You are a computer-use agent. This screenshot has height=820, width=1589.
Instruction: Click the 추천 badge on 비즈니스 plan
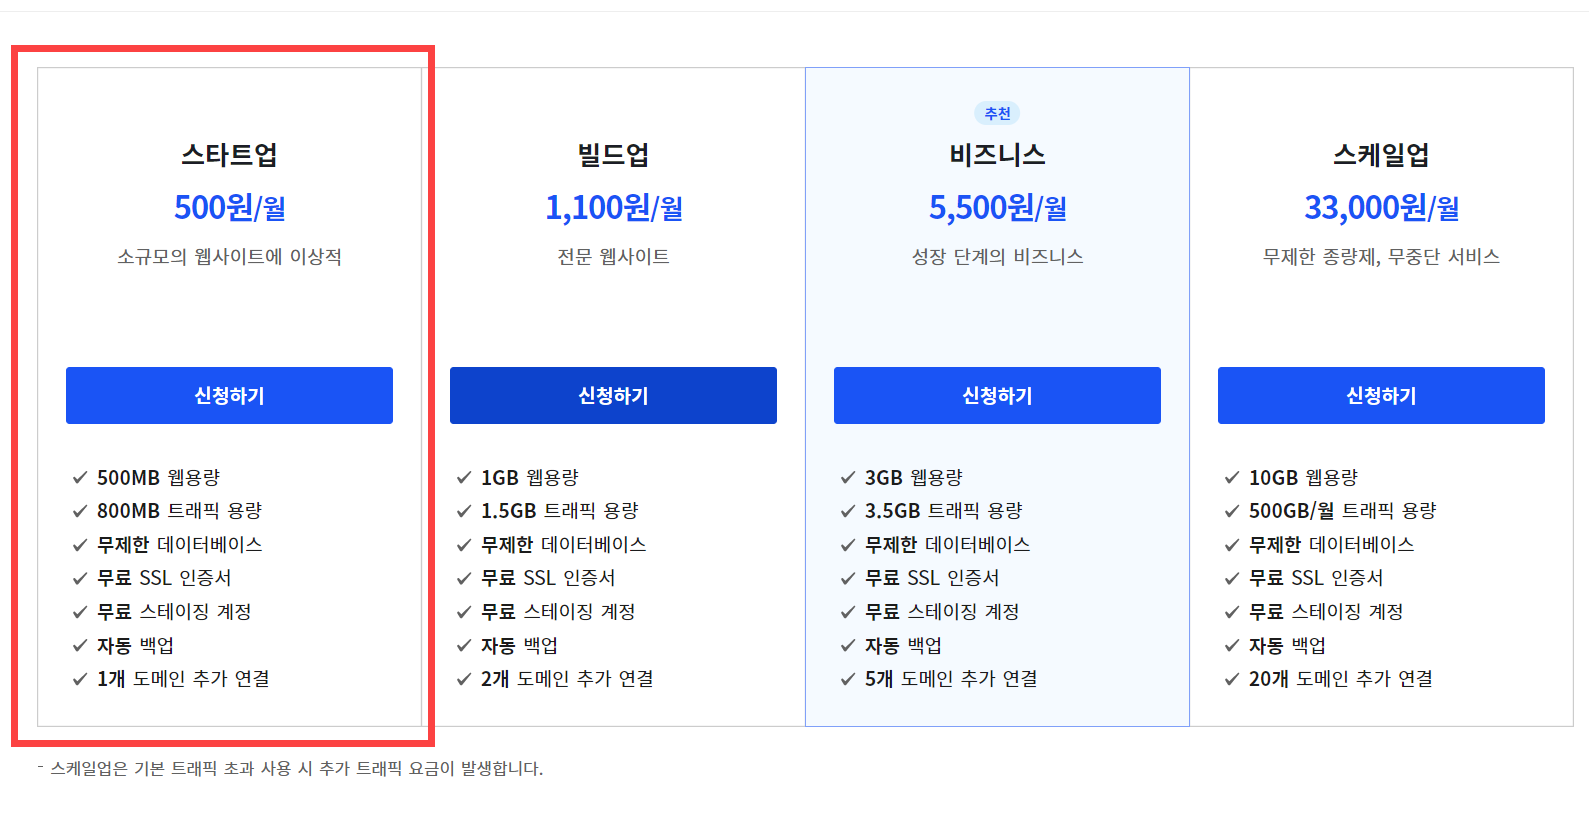(996, 113)
